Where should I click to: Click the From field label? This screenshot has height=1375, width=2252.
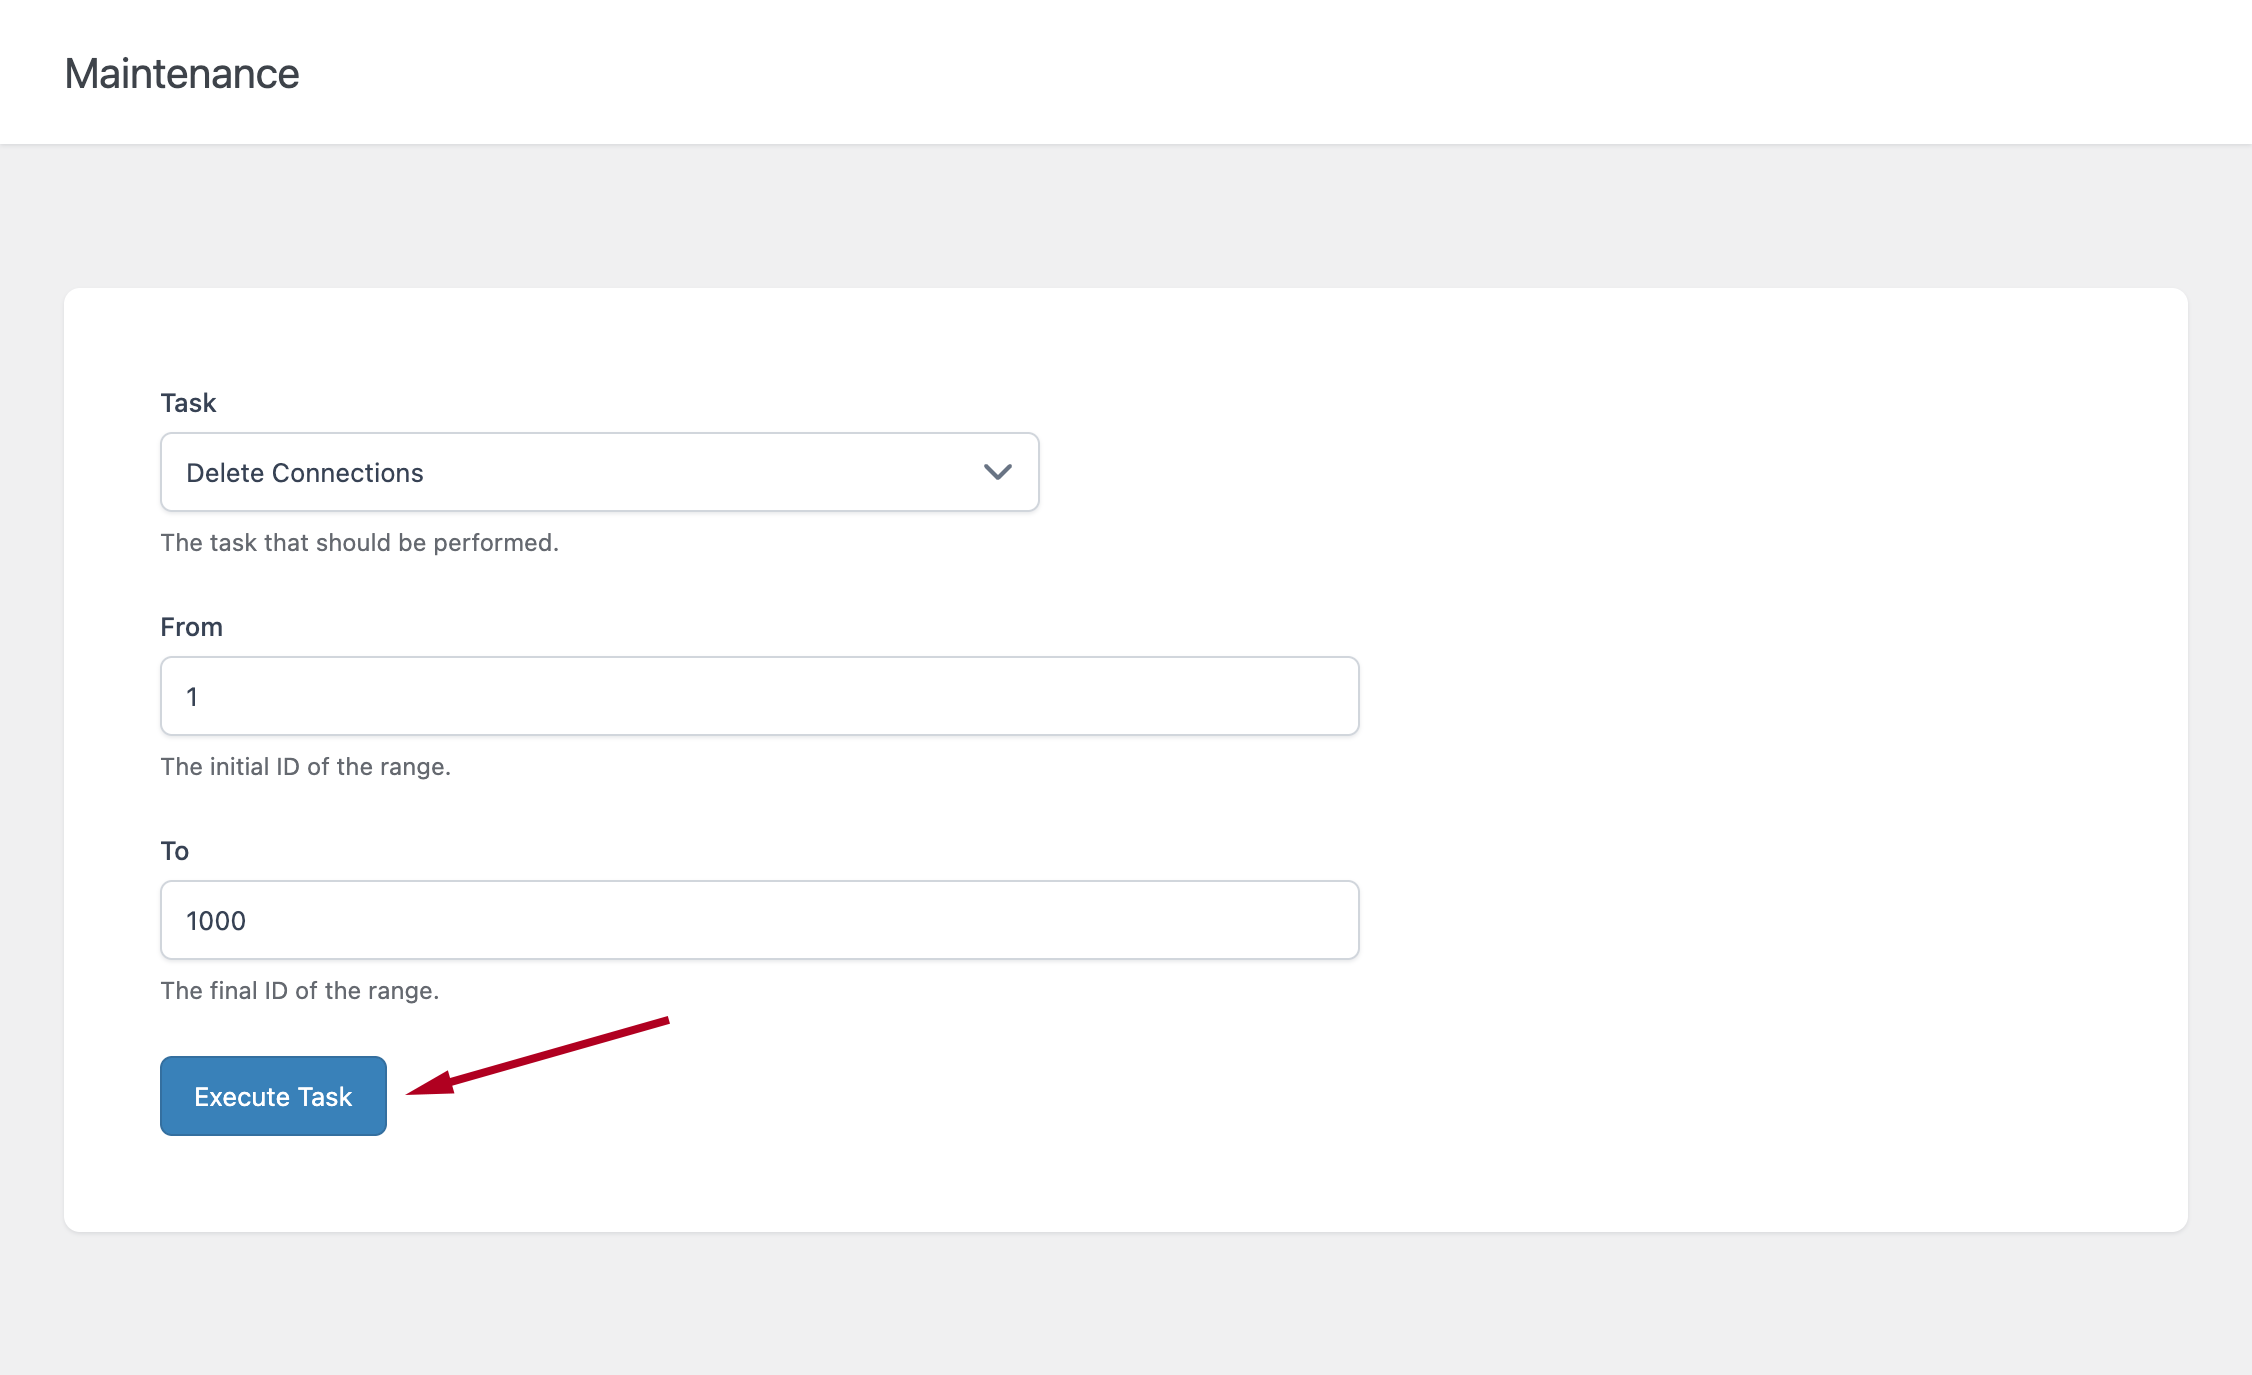point(191,627)
